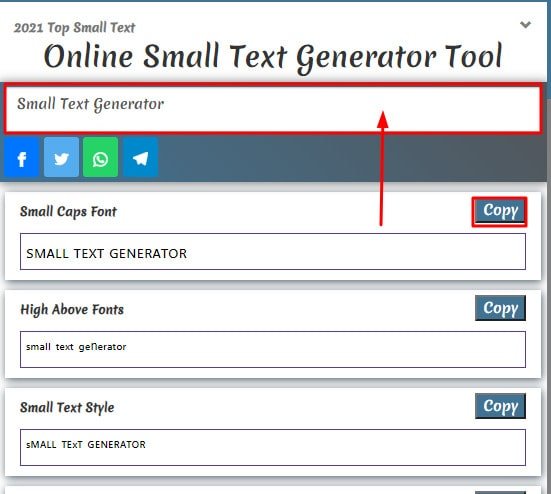551x494 pixels.
Task: Click the 'High Above Fonts' section title
Action: [72, 310]
